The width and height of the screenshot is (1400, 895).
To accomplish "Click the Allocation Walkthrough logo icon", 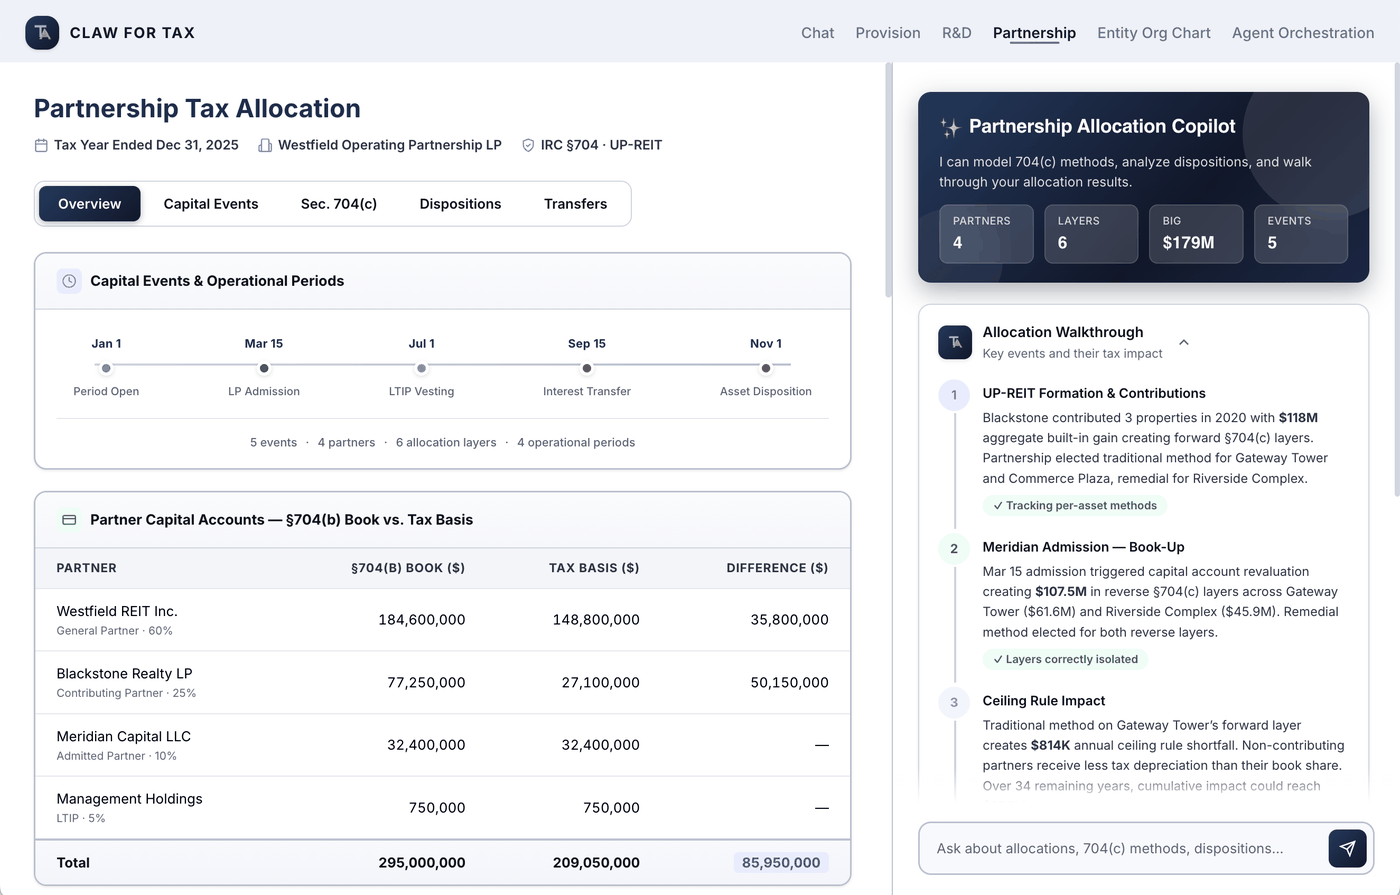I will pyautogui.click(x=955, y=342).
